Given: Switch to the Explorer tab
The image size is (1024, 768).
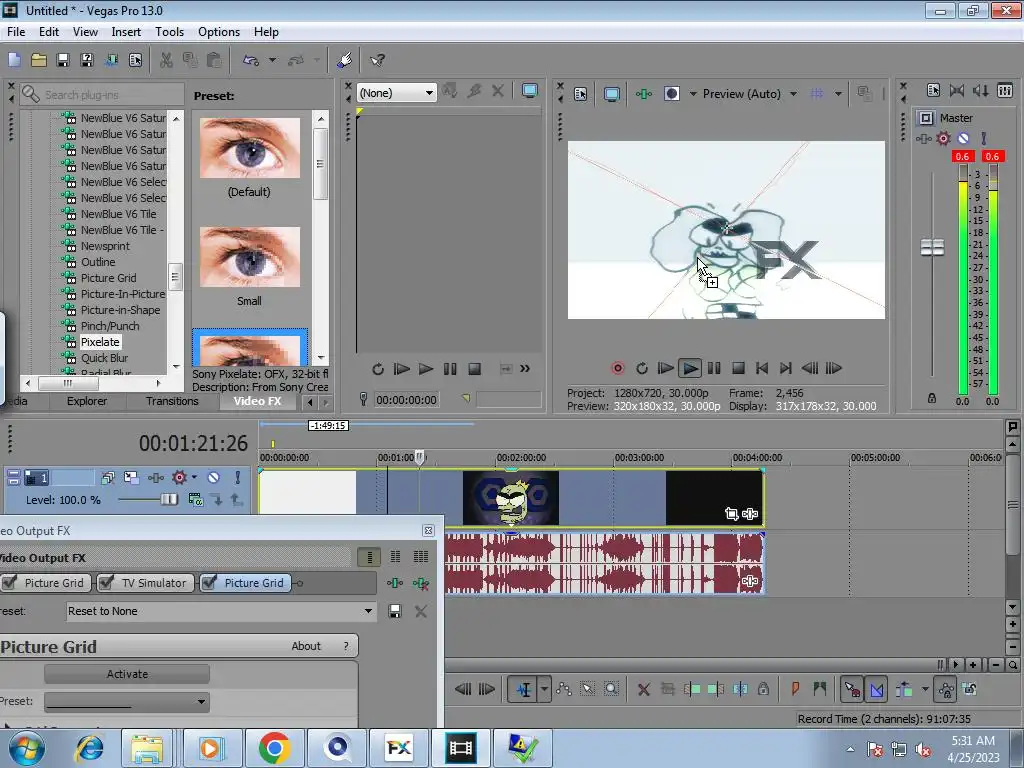Looking at the screenshot, I should tap(86, 401).
